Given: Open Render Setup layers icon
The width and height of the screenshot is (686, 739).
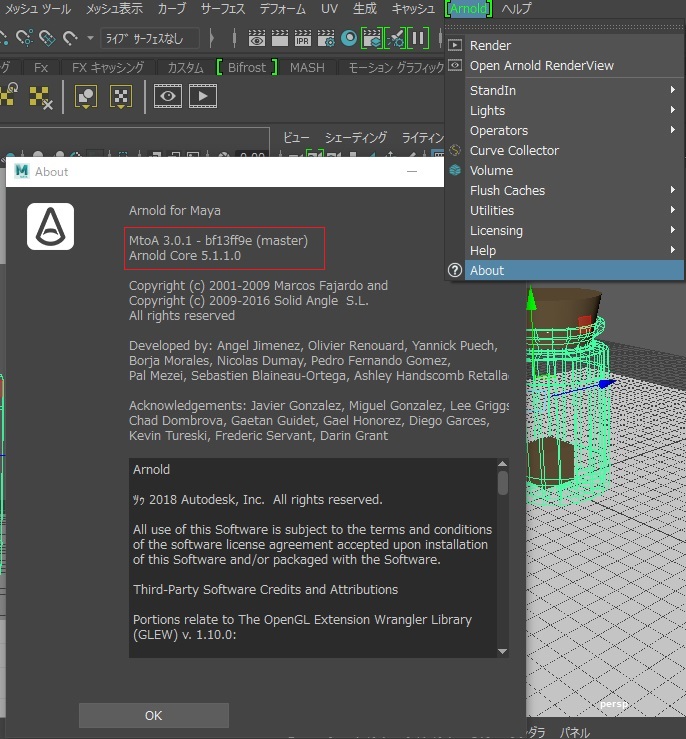Looking at the screenshot, I should pyautogui.click(x=372, y=38).
